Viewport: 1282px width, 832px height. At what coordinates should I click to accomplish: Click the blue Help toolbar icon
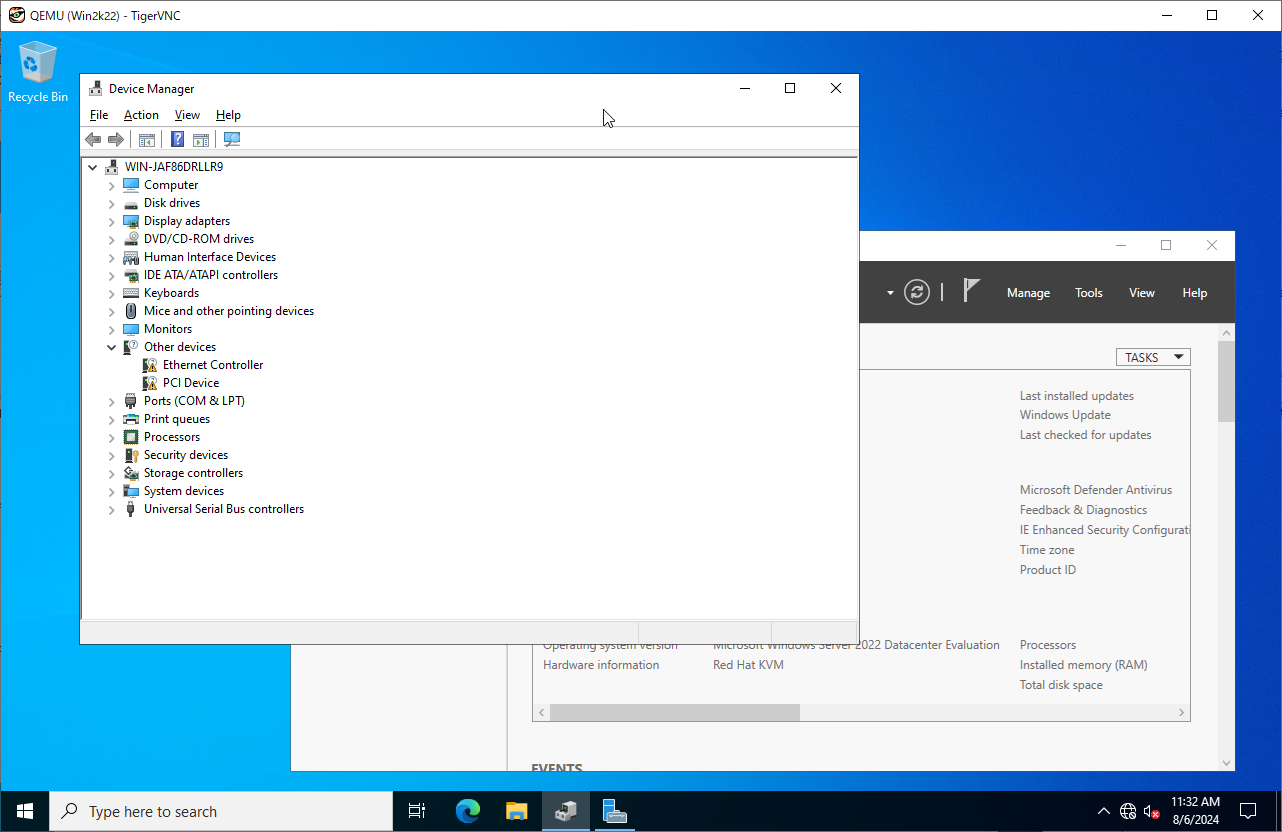pyautogui.click(x=177, y=139)
